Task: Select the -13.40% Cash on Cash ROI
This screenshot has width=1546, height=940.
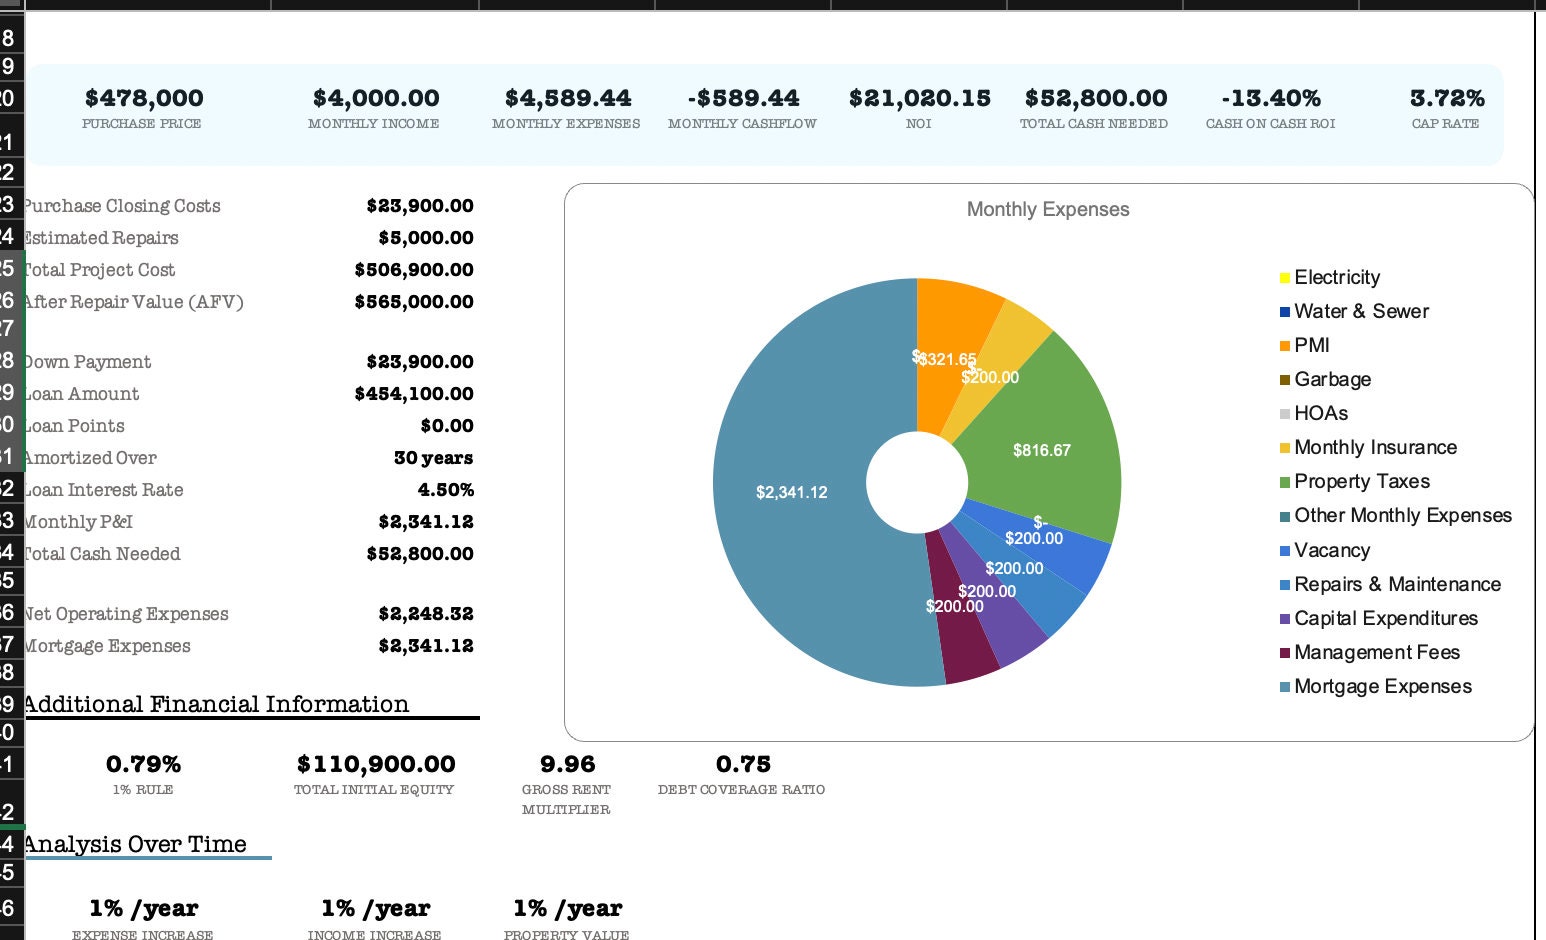Action: 1271,98
